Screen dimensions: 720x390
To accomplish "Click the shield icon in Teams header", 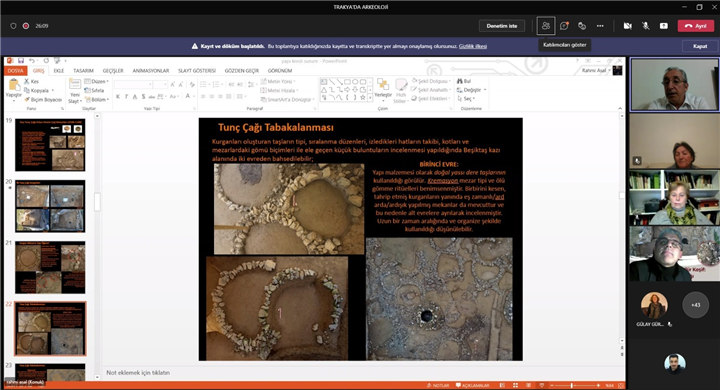I will pyautogui.click(x=13, y=26).
